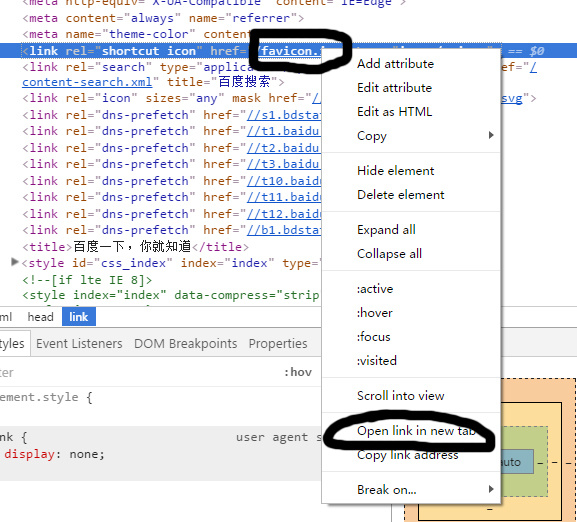The height and width of the screenshot is (522, 577).
Task: Open the content-search.xml link
Action: 87,82
